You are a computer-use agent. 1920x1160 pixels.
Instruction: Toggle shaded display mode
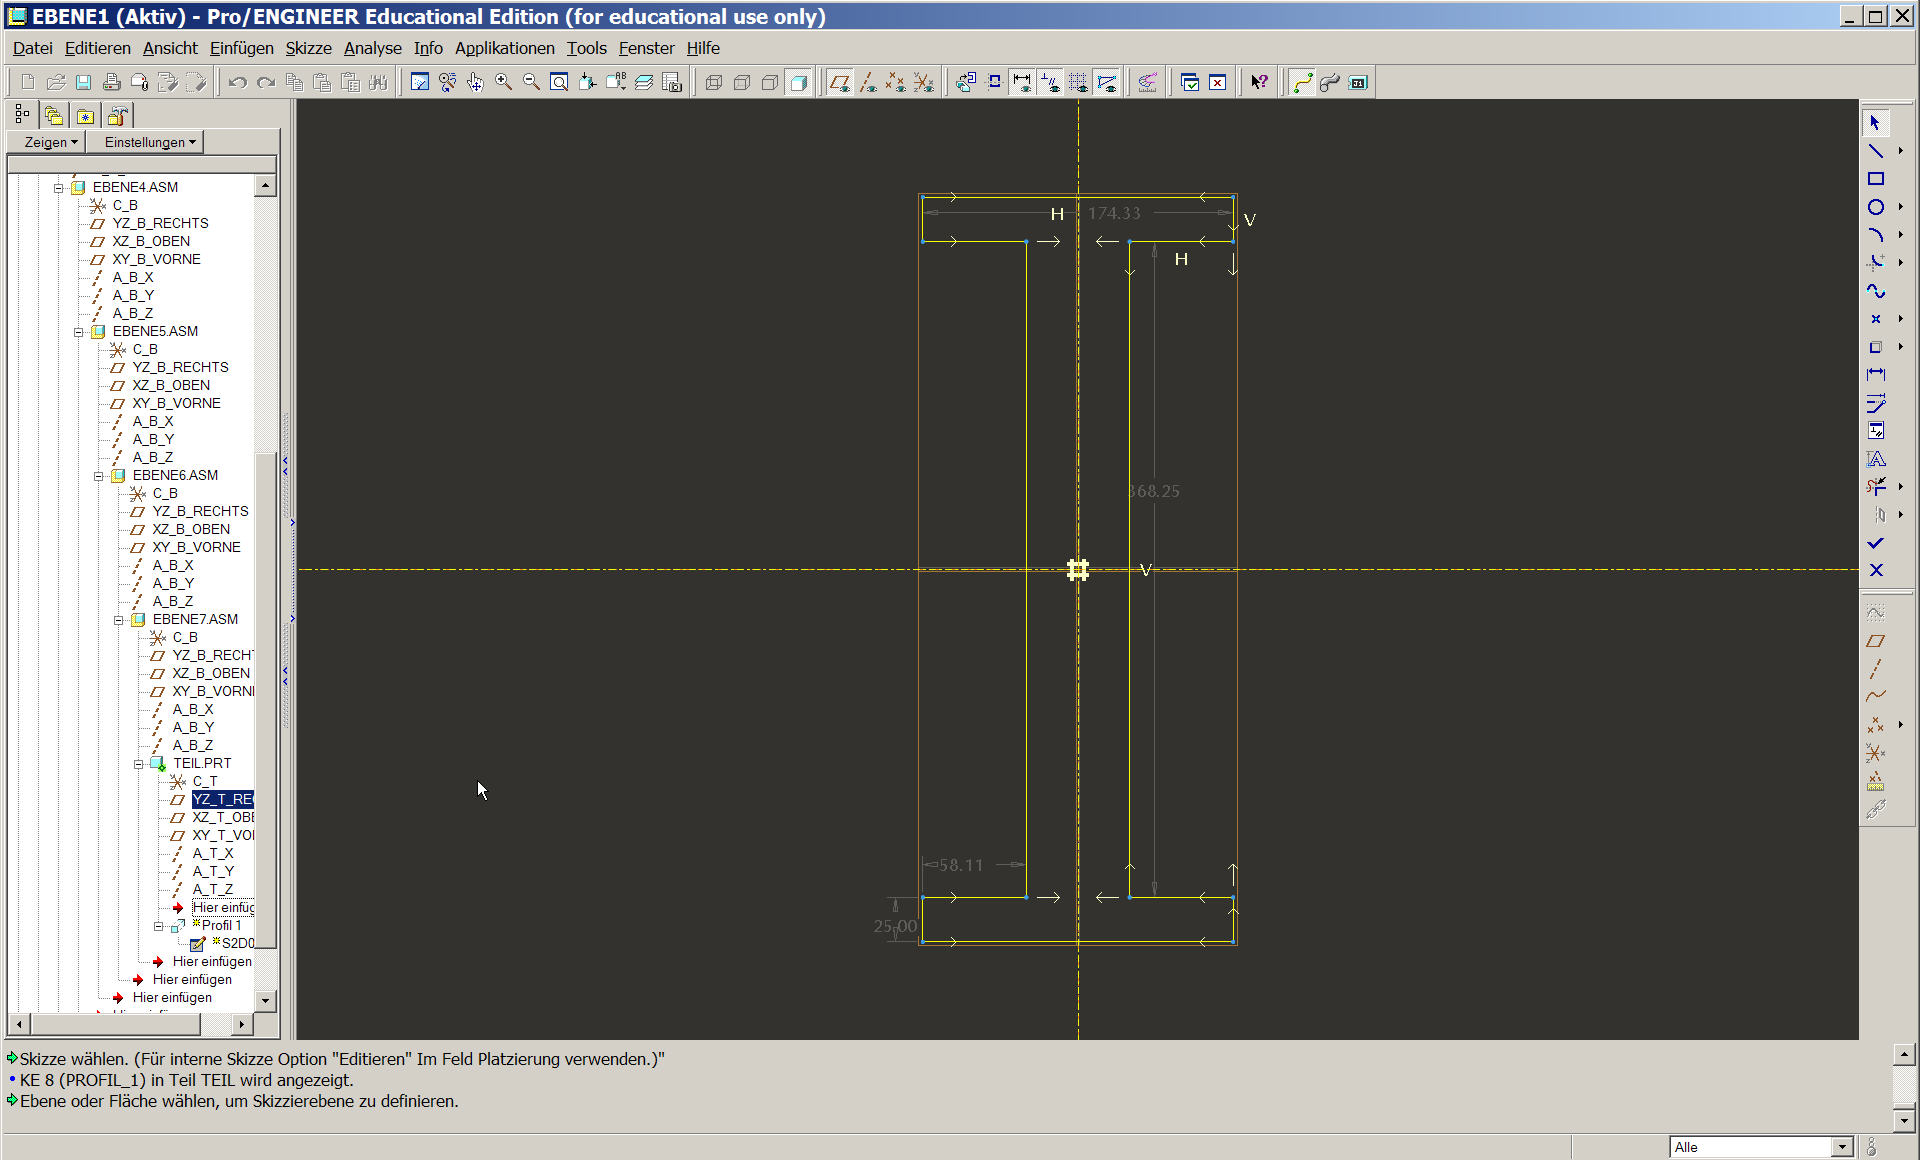click(x=798, y=83)
